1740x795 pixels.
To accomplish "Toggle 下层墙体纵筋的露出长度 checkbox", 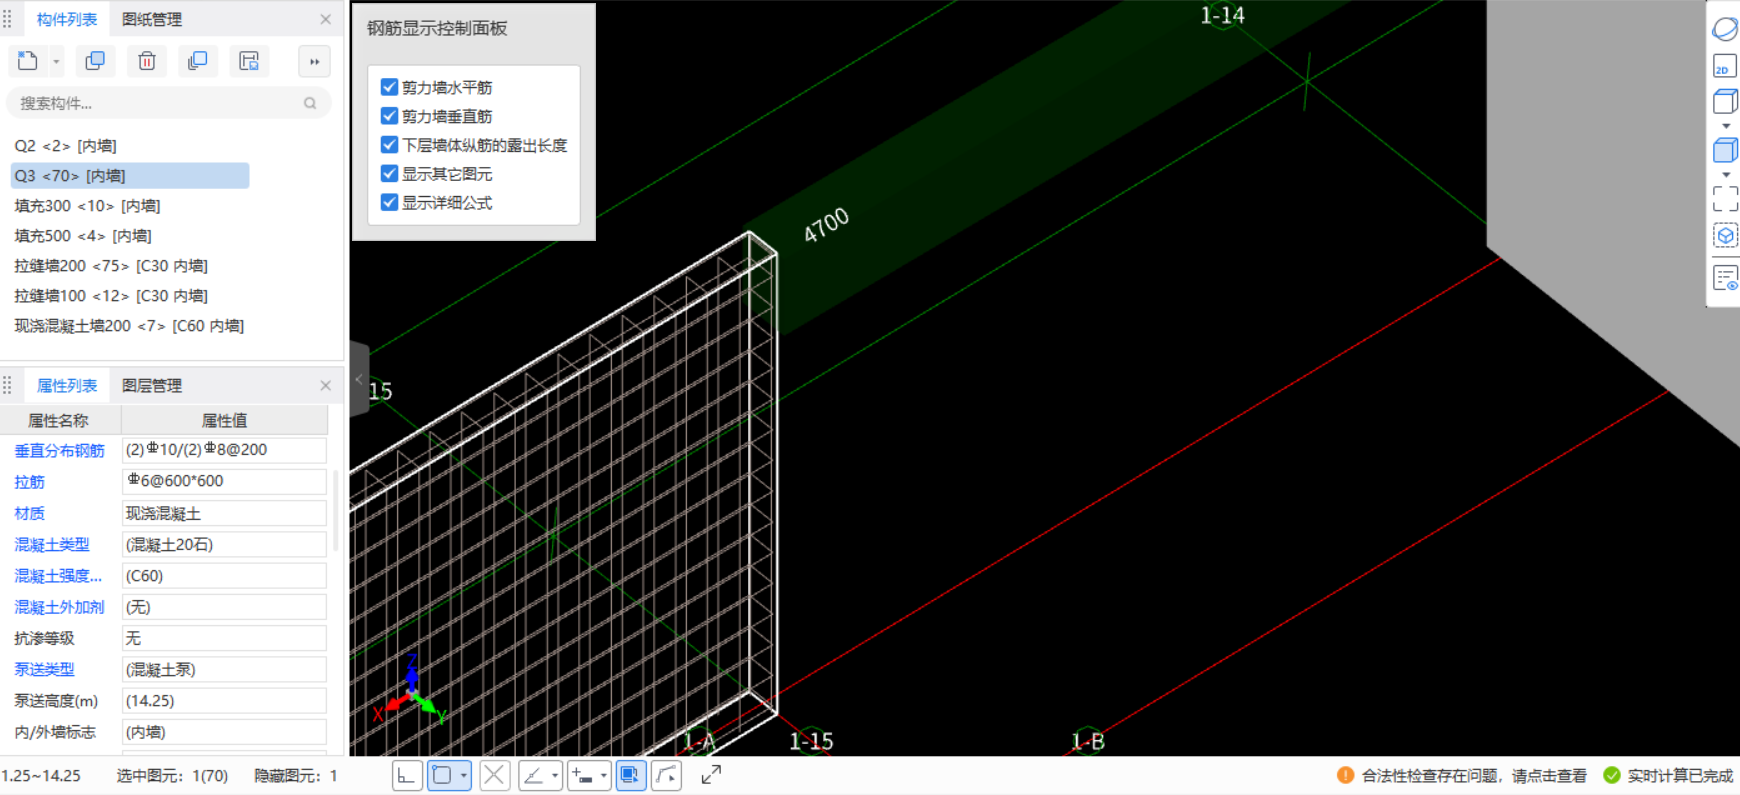I will (x=390, y=145).
